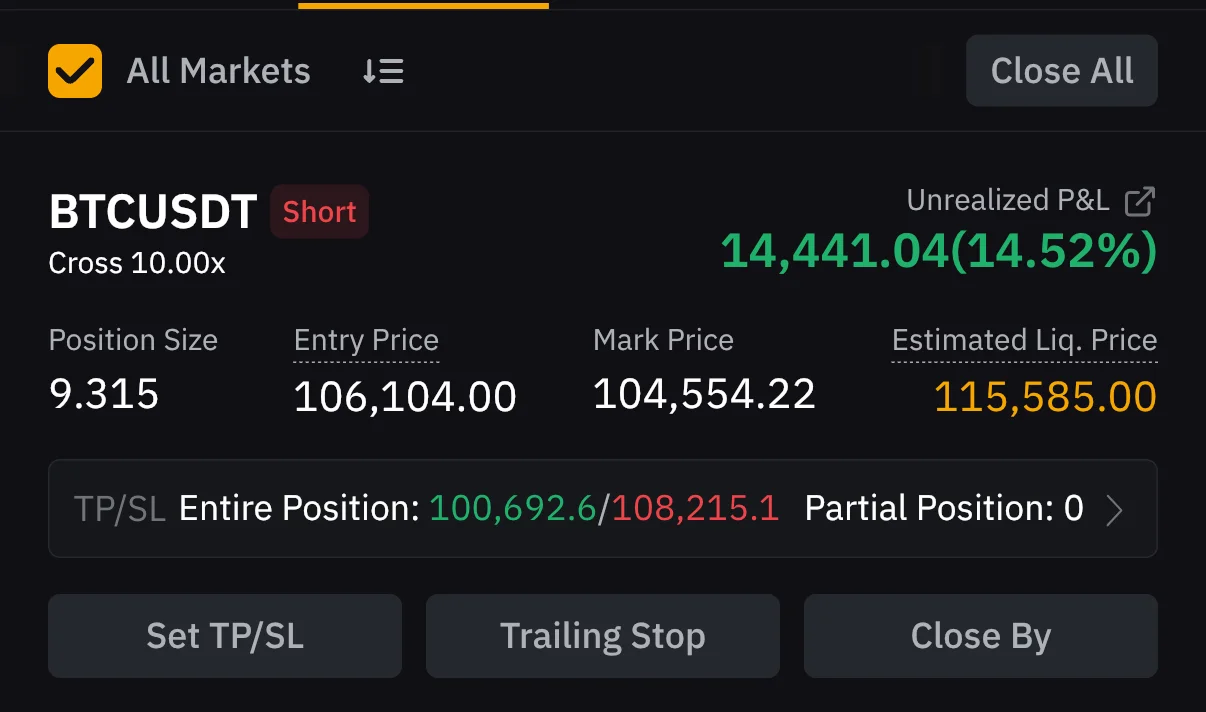
Task: Adjust Cross 10.00x leverage label
Action: [x=137, y=263]
